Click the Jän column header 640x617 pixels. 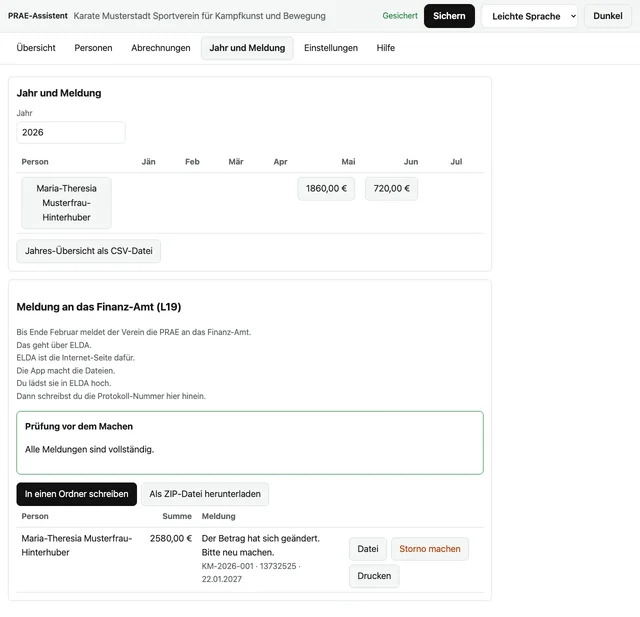tap(149, 162)
